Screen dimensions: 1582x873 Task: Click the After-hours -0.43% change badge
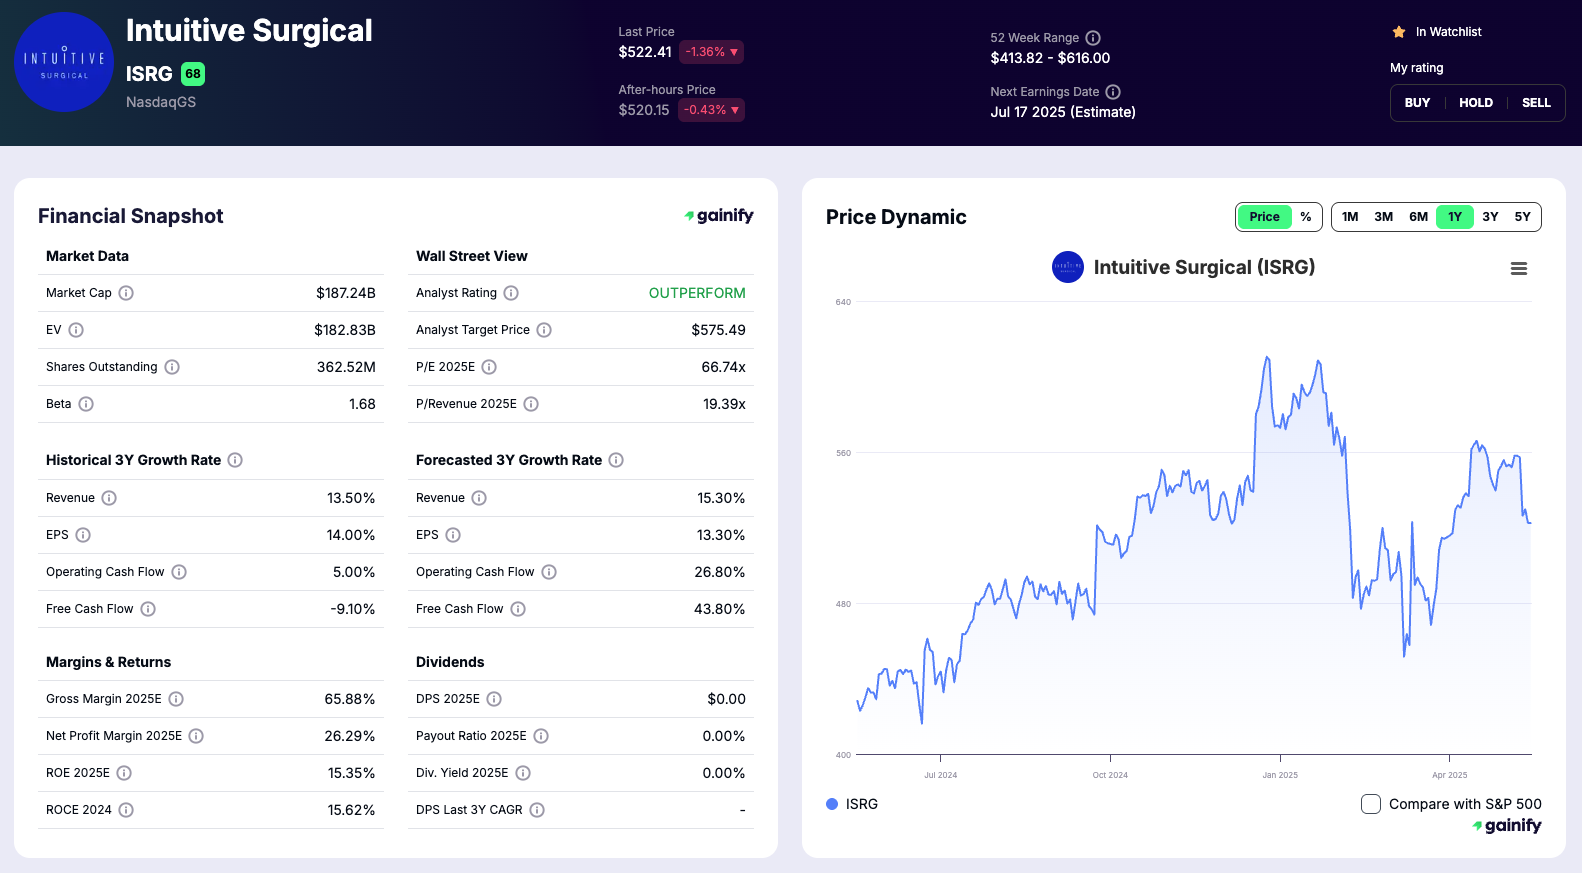pyautogui.click(x=711, y=110)
